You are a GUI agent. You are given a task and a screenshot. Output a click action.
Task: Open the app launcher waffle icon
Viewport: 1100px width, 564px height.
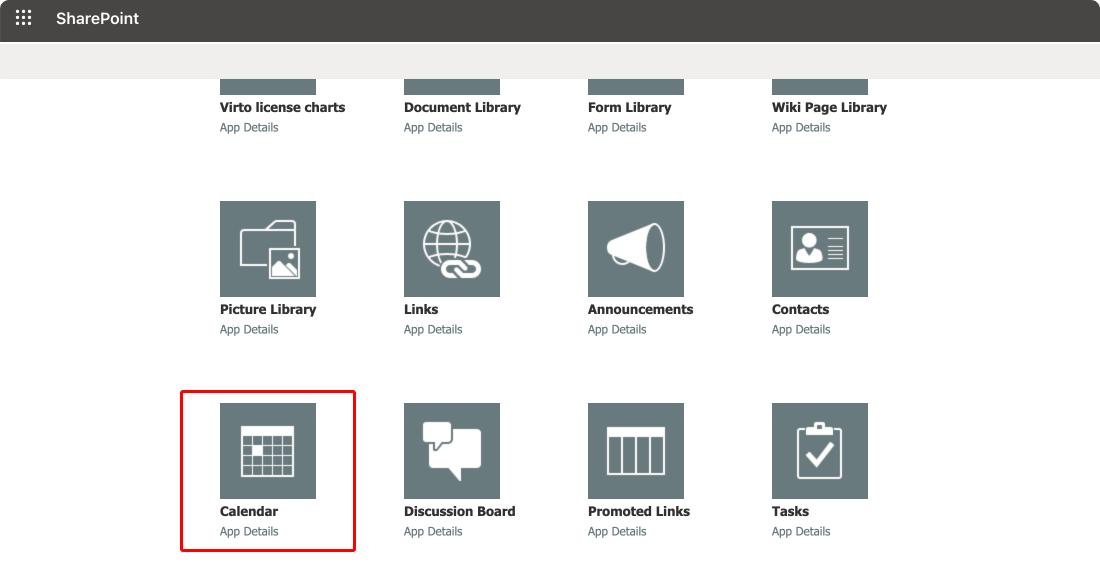click(x=23, y=18)
